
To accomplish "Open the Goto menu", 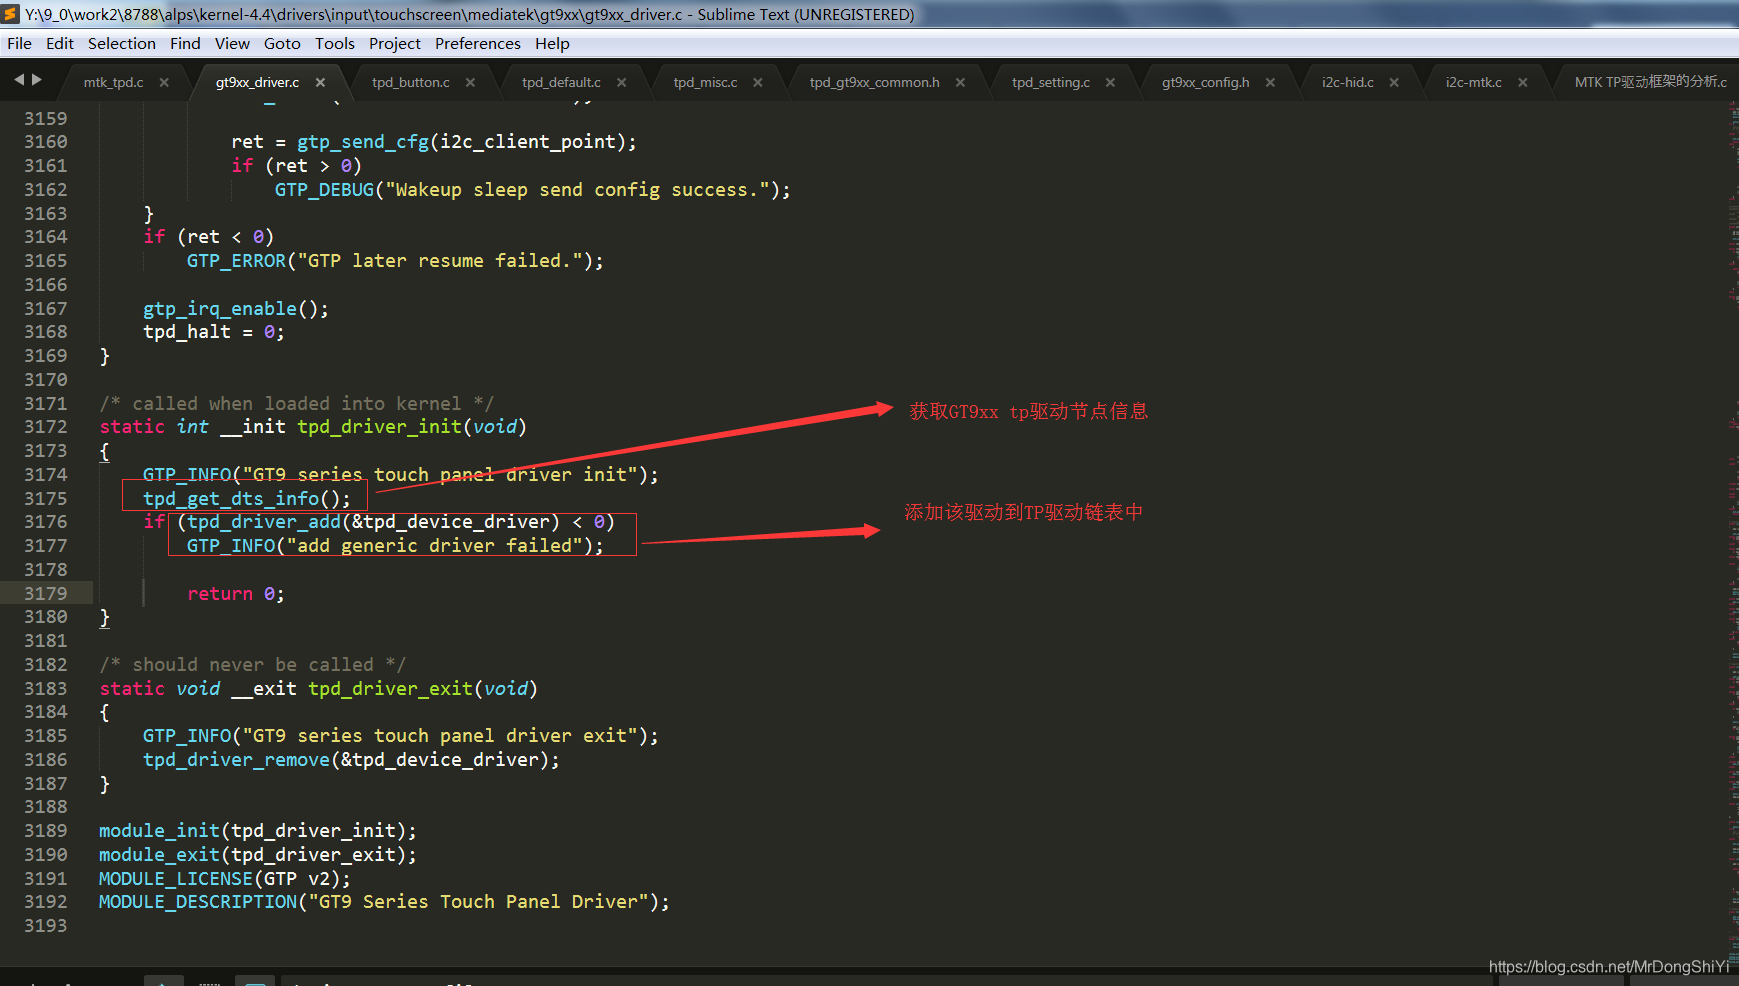I will pyautogui.click(x=282, y=43).
